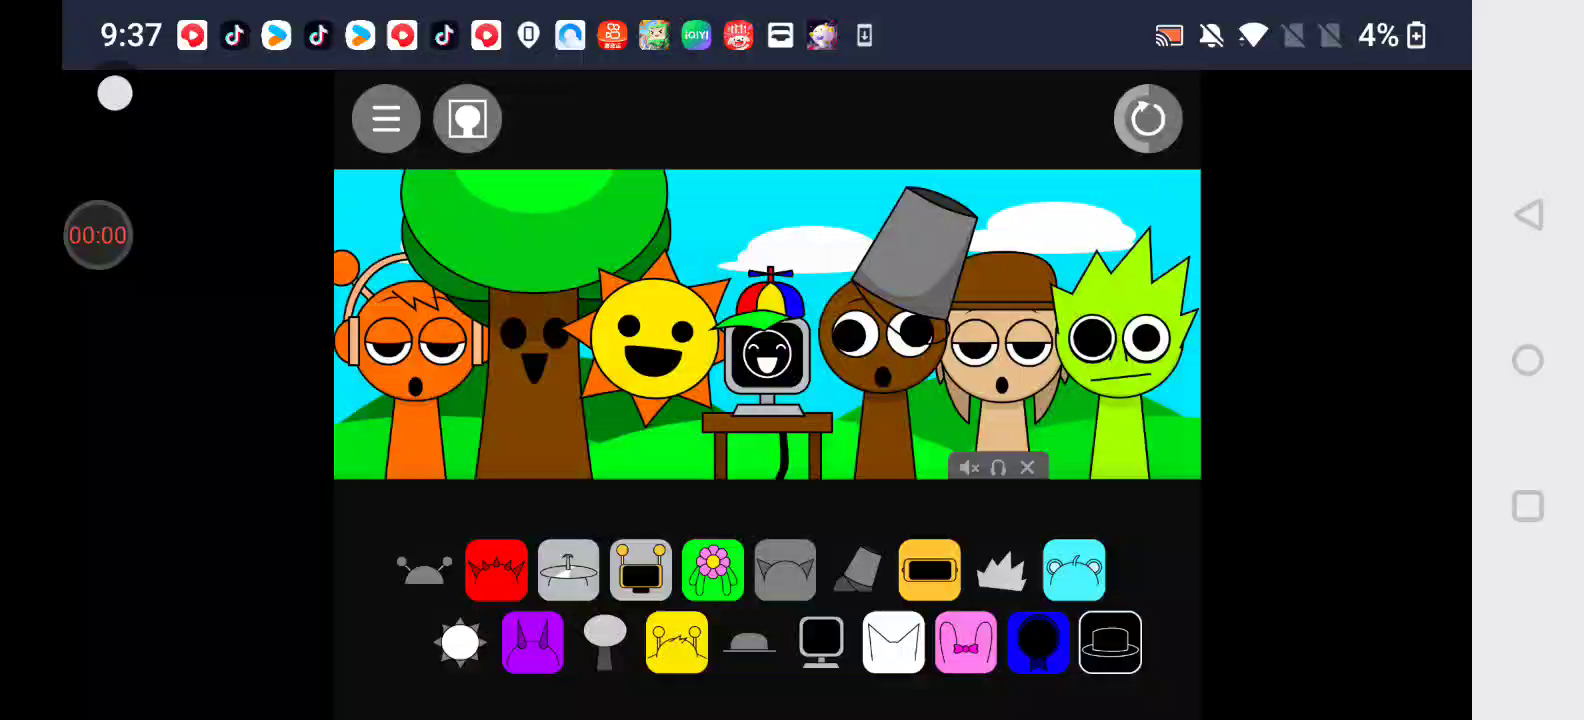This screenshot has height=720, width=1584.
Task: Select the purple horned character icon
Action: pyautogui.click(x=532, y=642)
